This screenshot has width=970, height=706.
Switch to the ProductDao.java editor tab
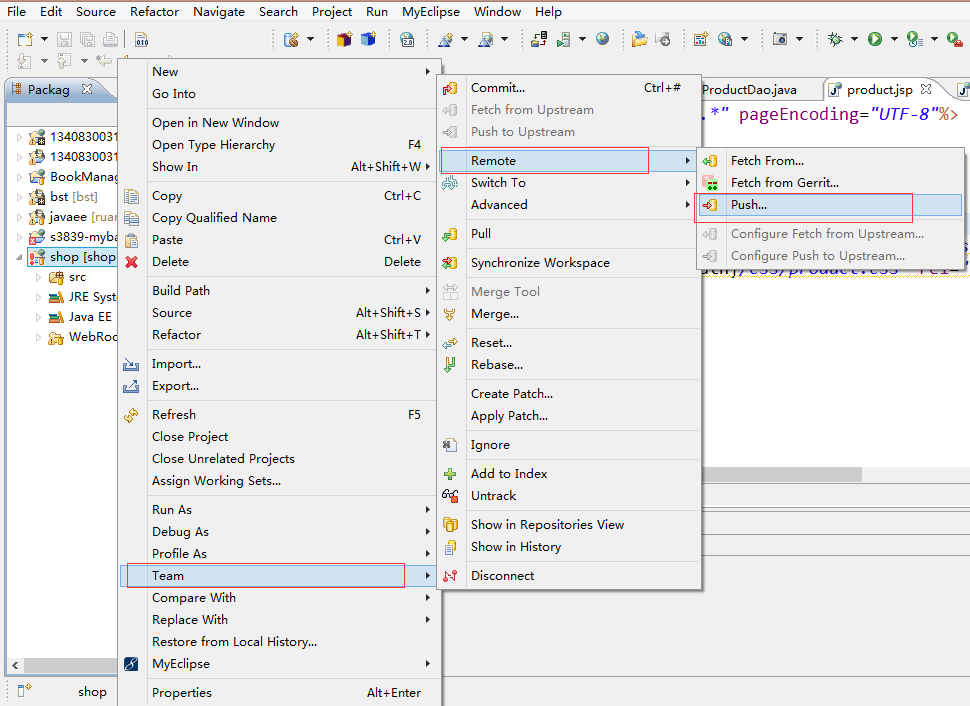pos(749,90)
